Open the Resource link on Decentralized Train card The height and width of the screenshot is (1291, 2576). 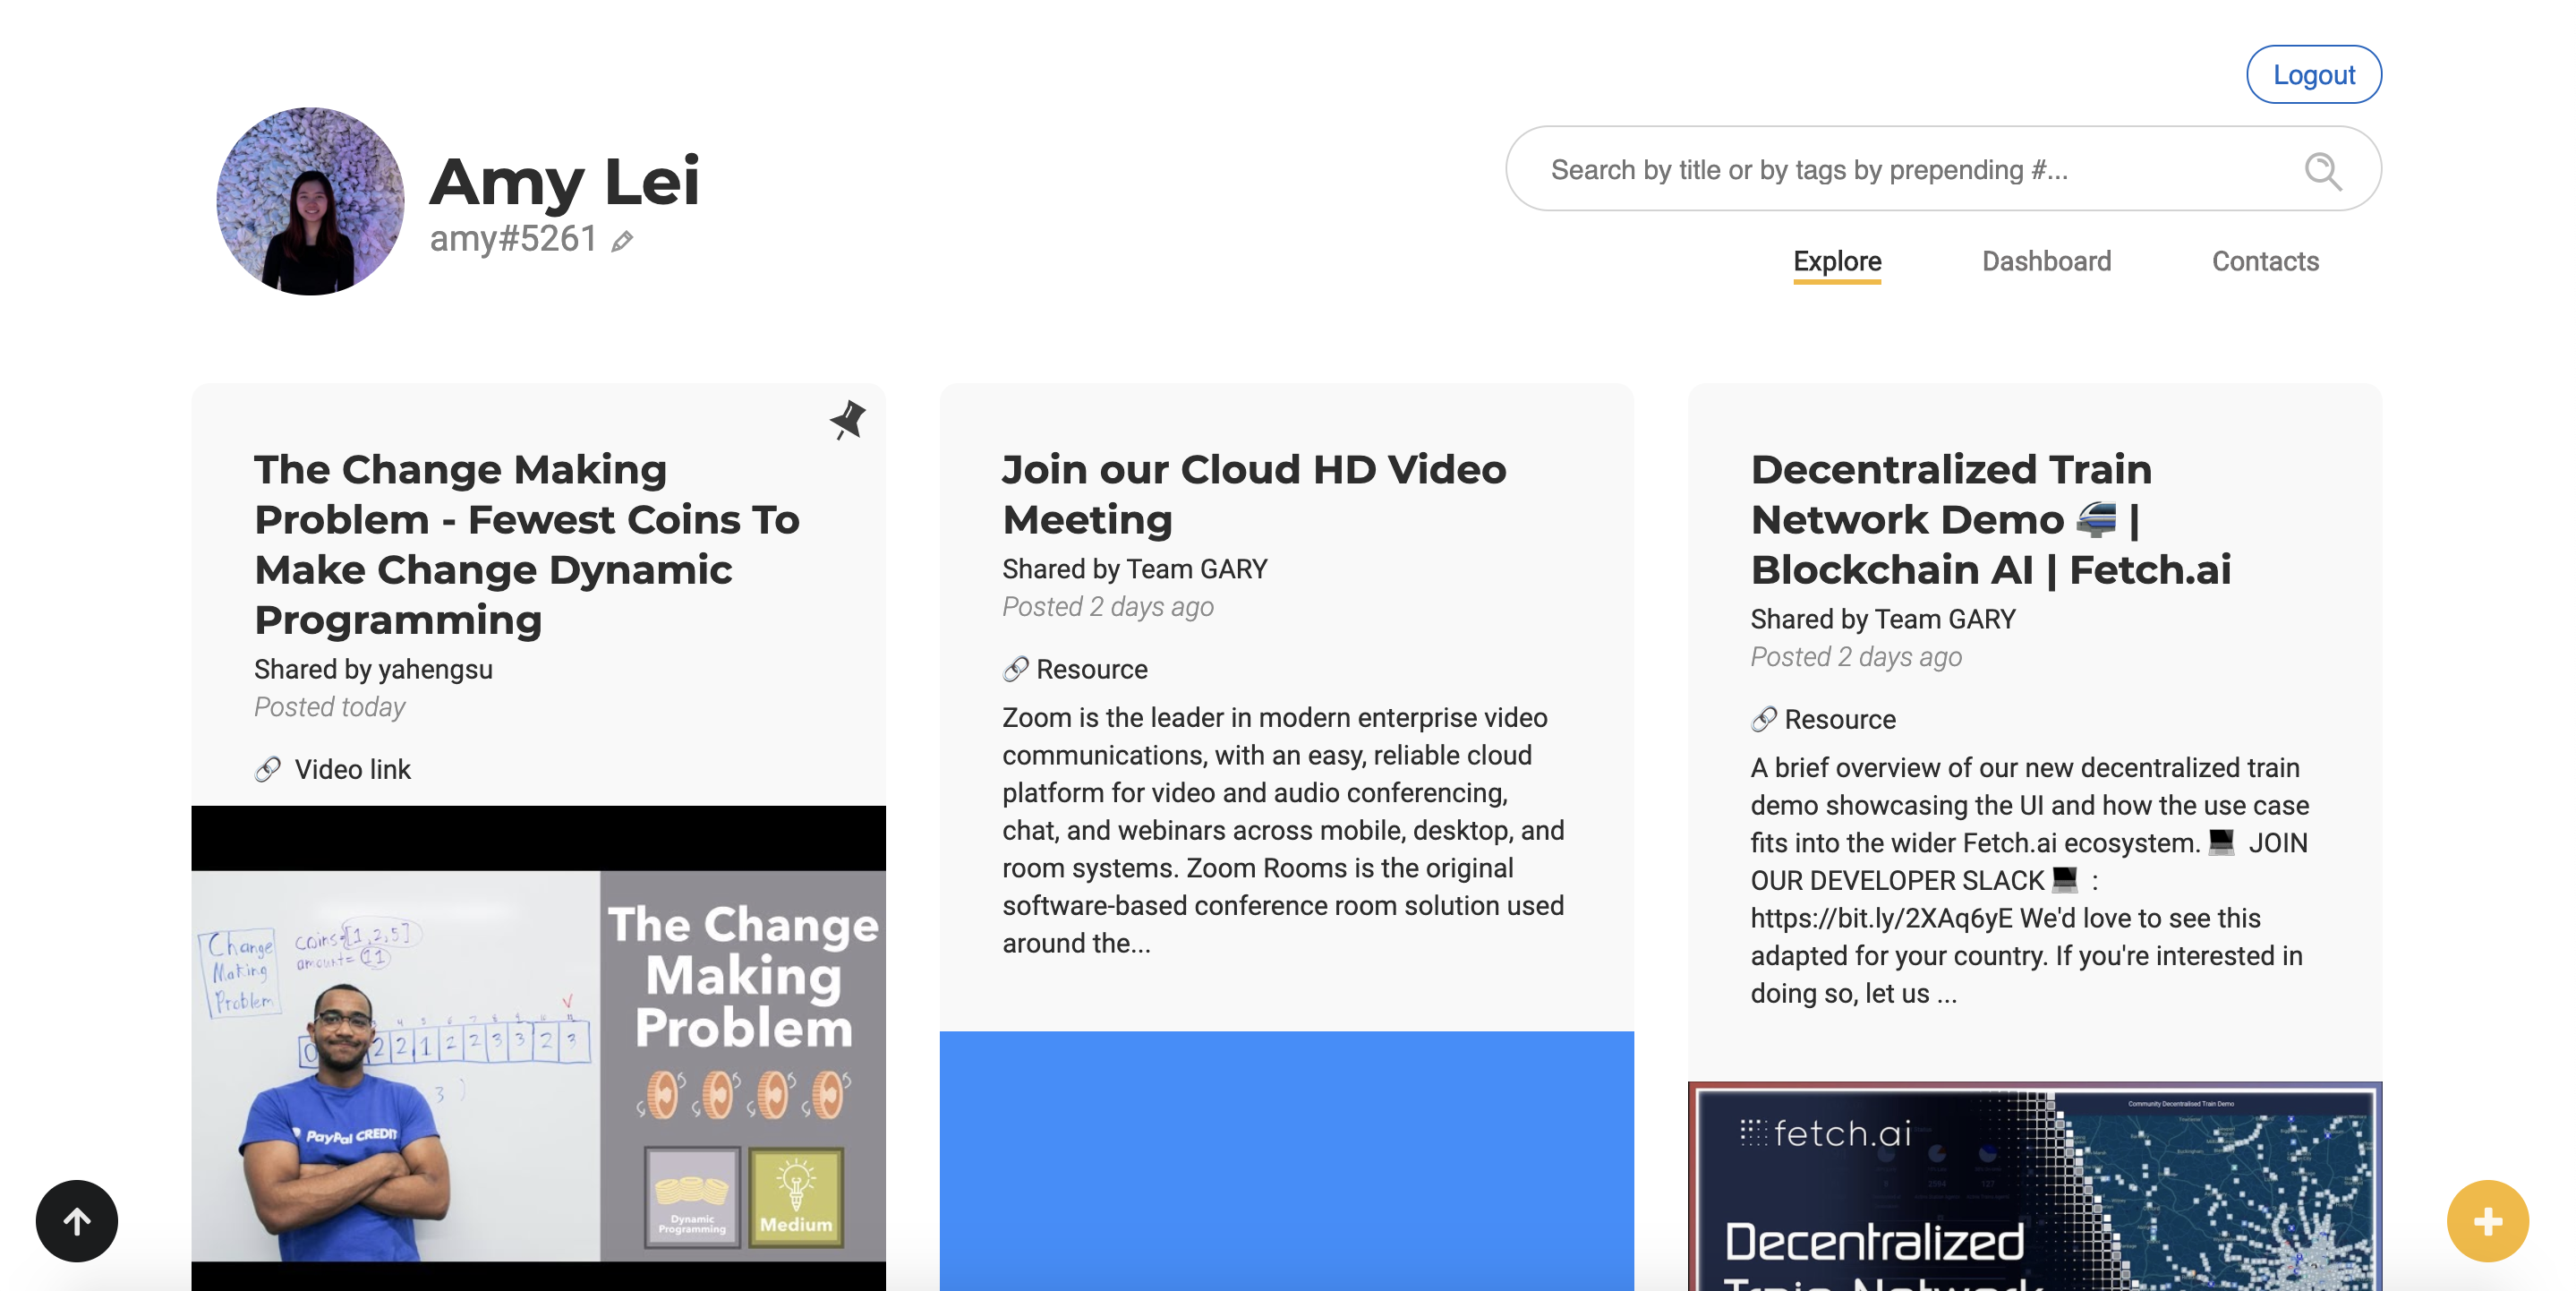pos(1839,719)
